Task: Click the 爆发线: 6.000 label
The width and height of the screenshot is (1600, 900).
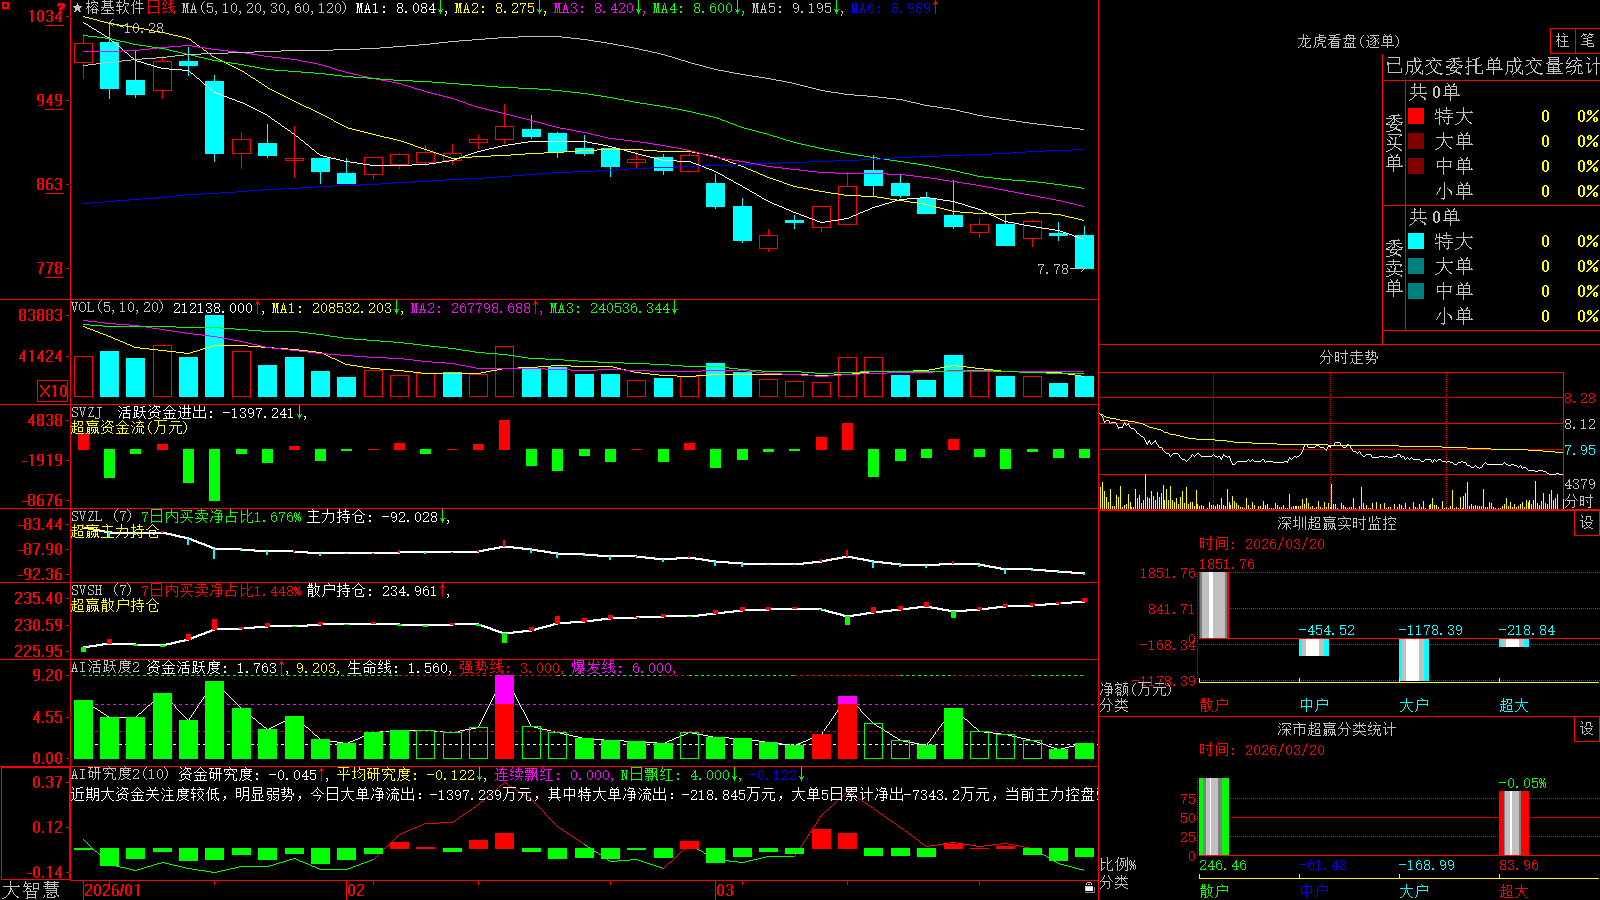Action: pos(624,667)
